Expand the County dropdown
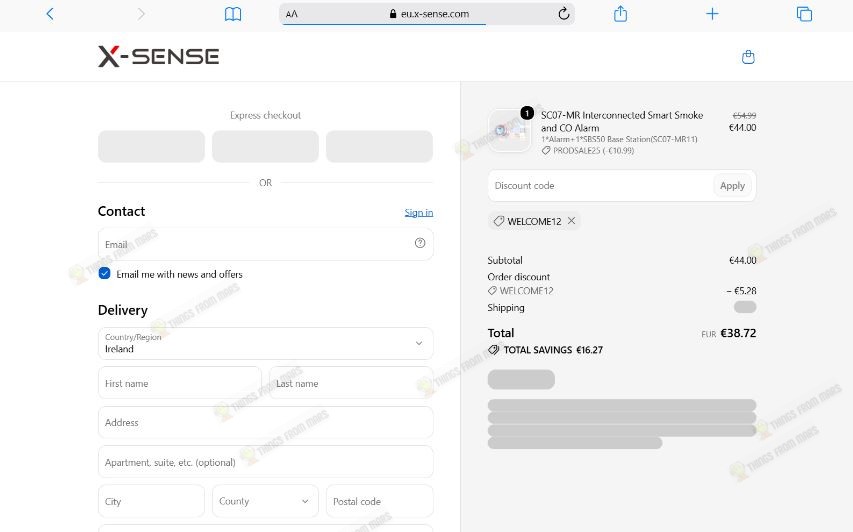 click(265, 501)
